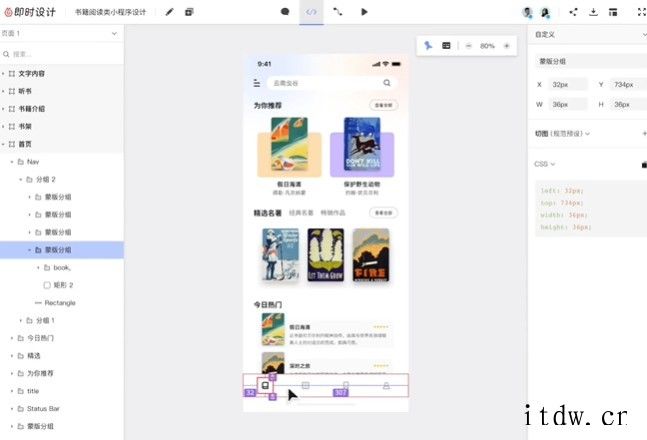Click the FIRE book cover thumbnail
The image size is (647, 440).
pyautogui.click(x=371, y=255)
